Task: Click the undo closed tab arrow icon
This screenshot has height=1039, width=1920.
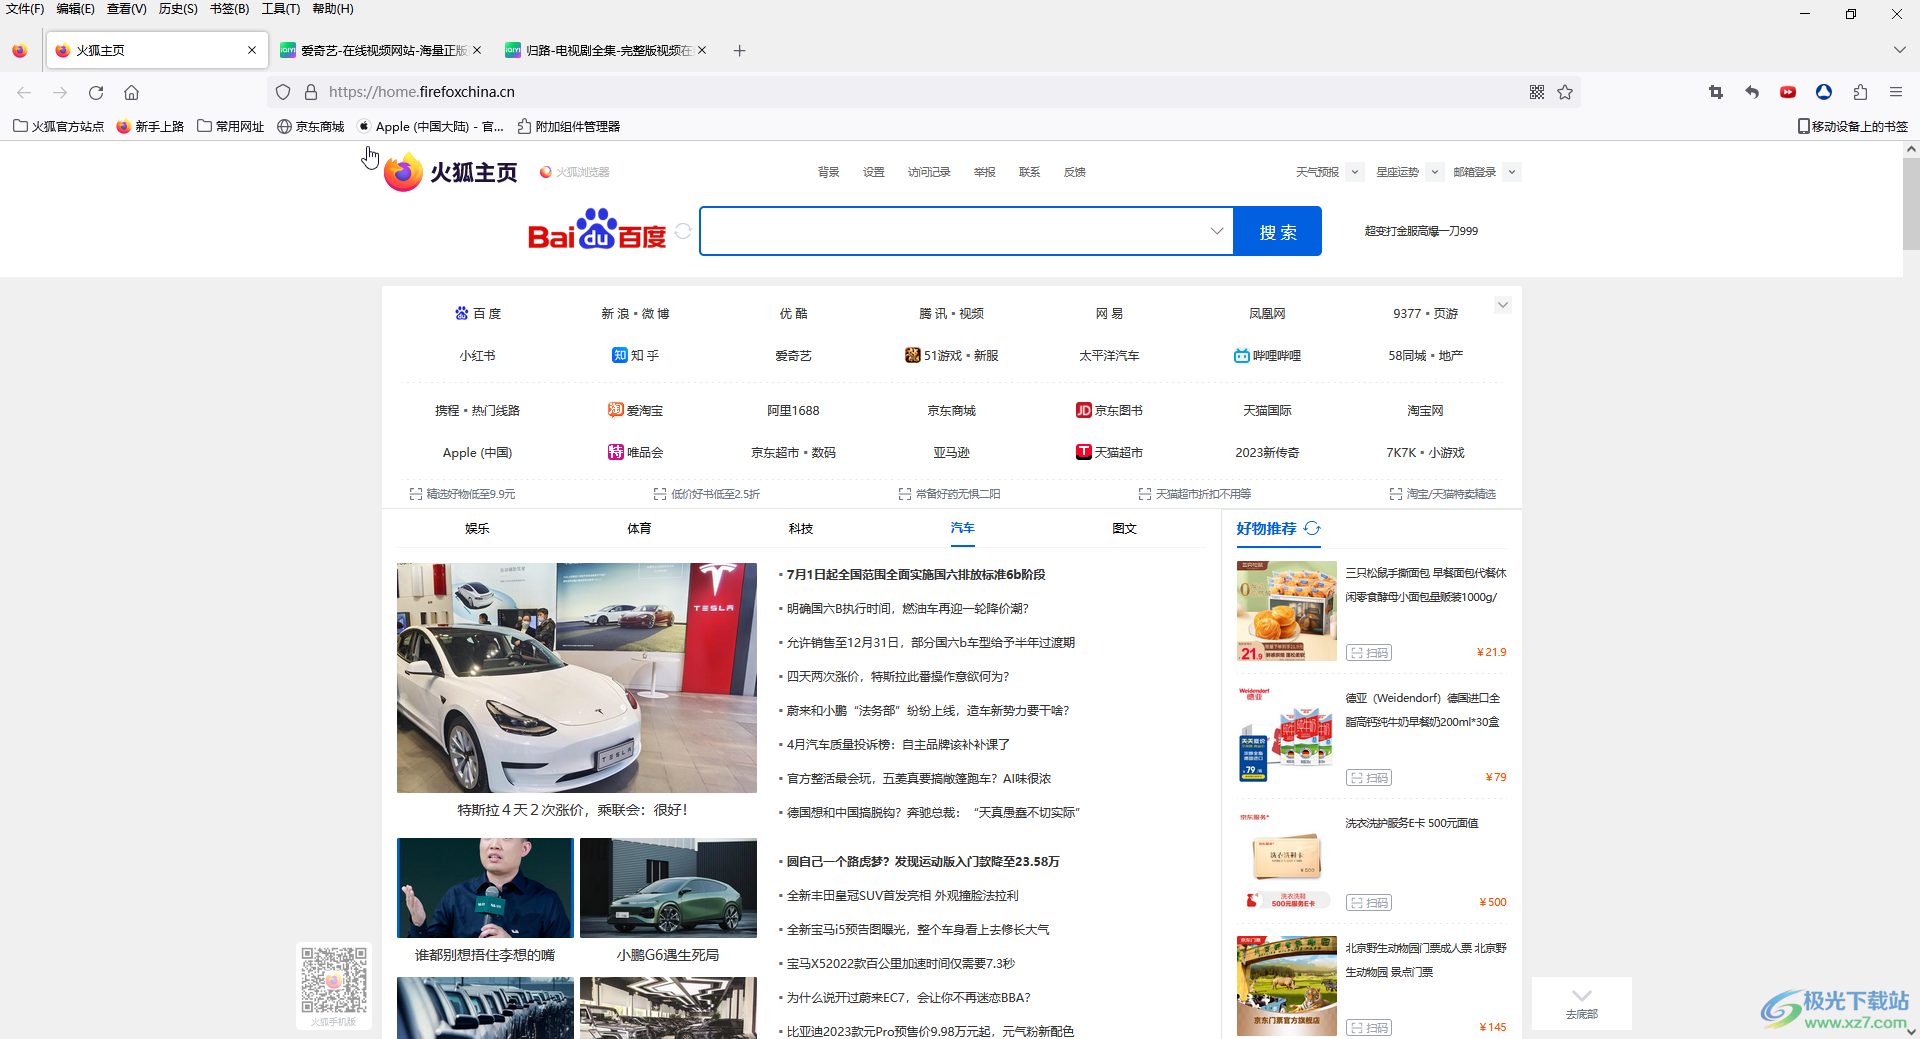Action: tap(1752, 92)
